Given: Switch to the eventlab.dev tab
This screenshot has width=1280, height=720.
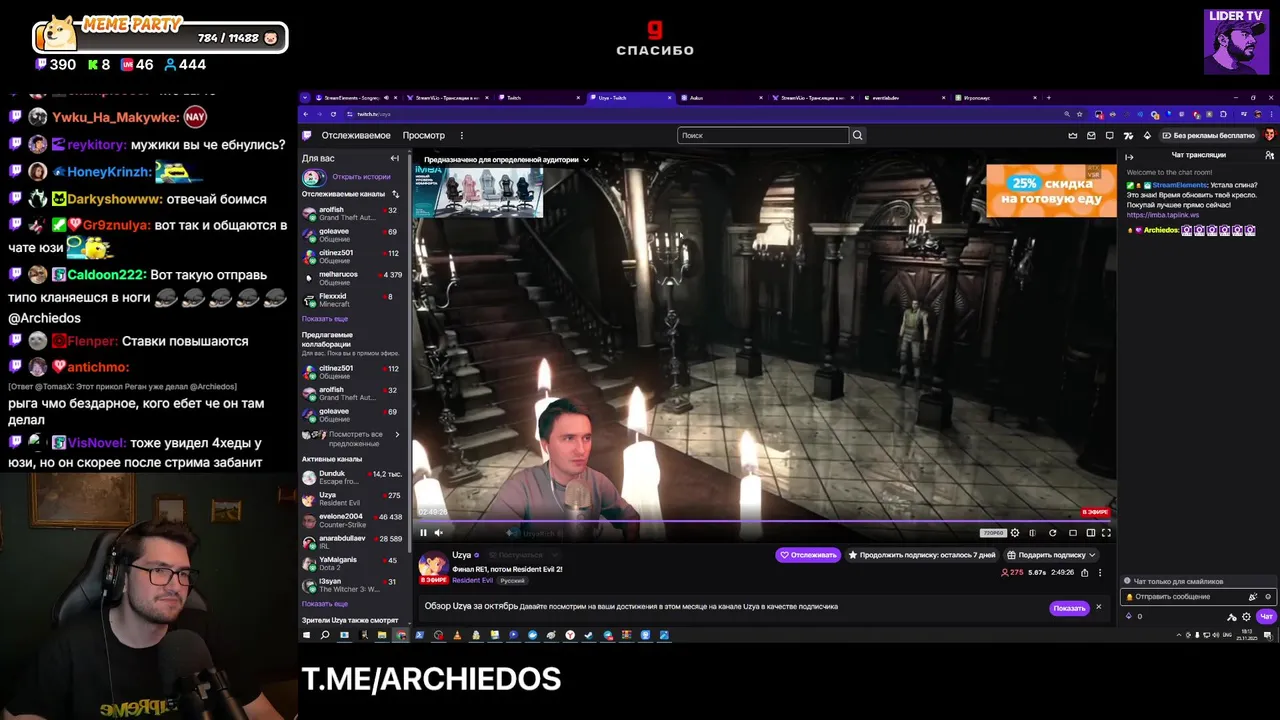Looking at the screenshot, I should [903, 98].
